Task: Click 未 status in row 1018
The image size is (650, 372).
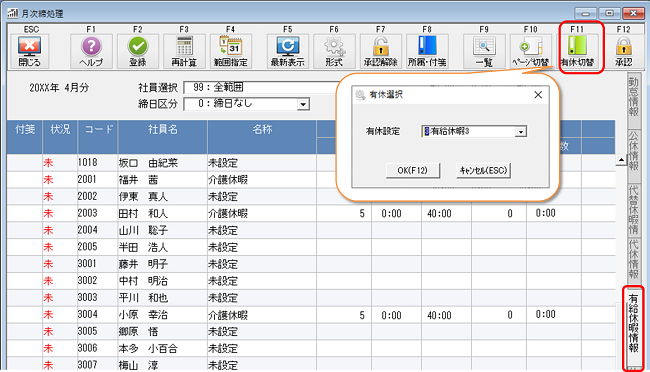Action: click(49, 163)
